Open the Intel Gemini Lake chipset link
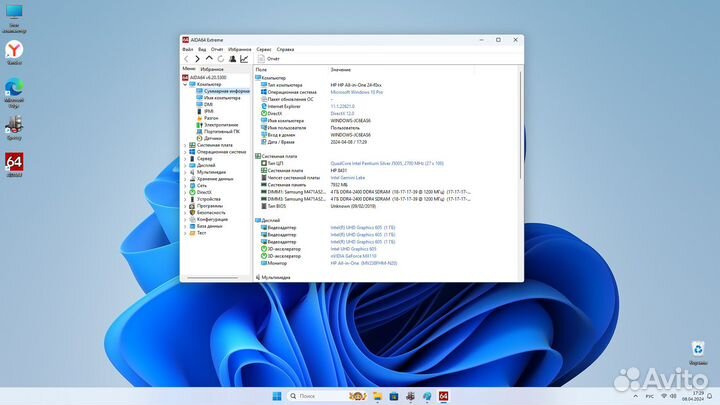 (348, 178)
